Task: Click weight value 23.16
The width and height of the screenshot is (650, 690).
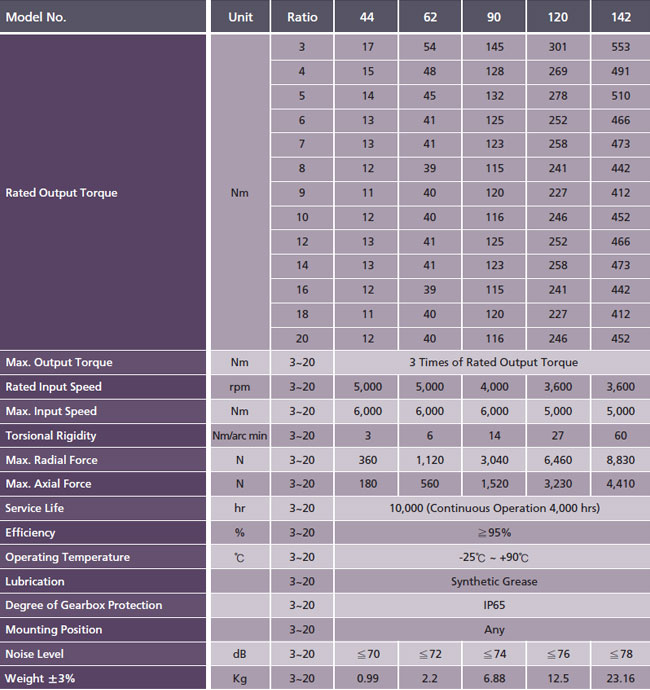Action: [x=621, y=678]
